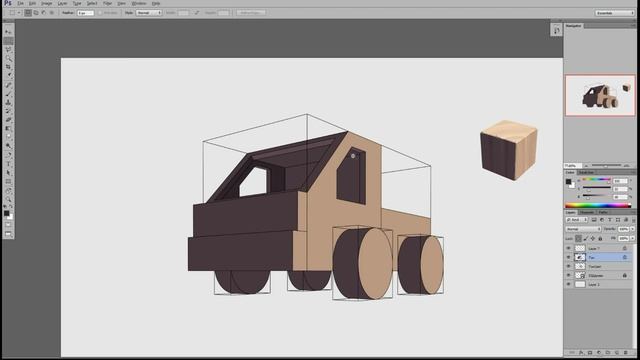The height and width of the screenshot is (360, 640).
Task: Hide the highlighted blue layer's eye icon
Action: (x=568, y=257)
